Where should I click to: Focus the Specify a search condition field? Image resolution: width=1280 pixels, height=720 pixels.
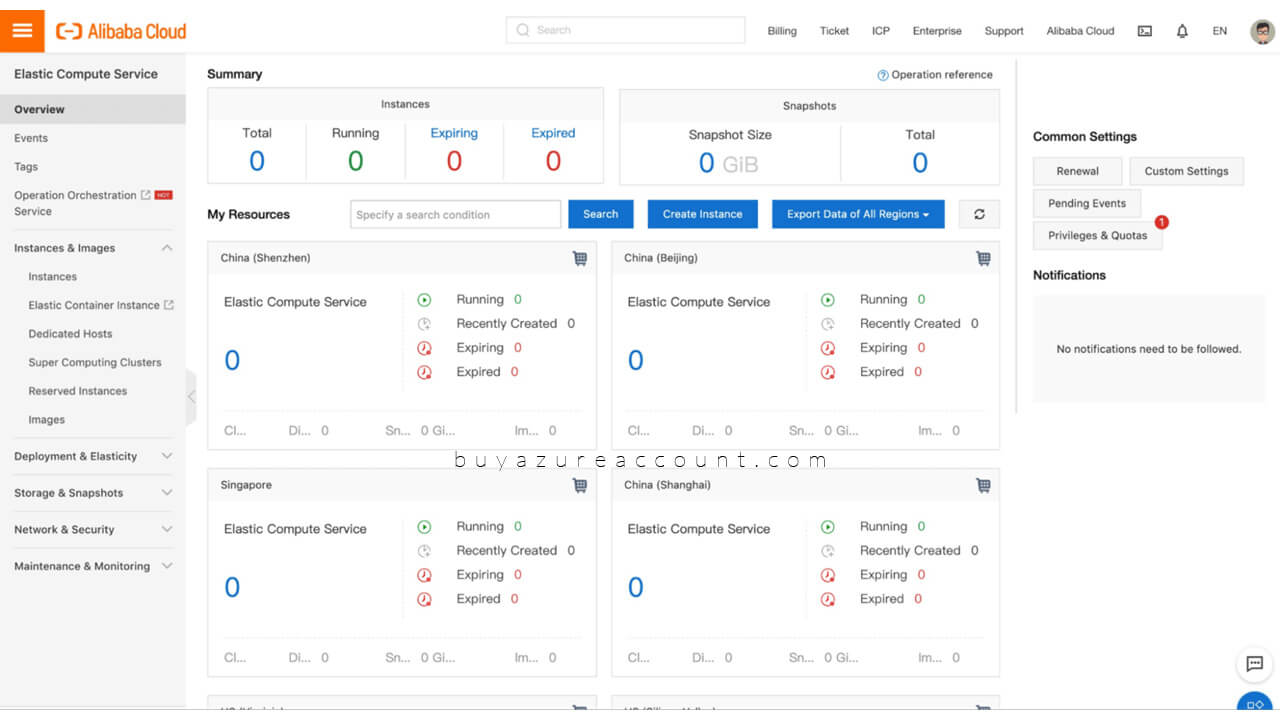(x=455, y=214)
